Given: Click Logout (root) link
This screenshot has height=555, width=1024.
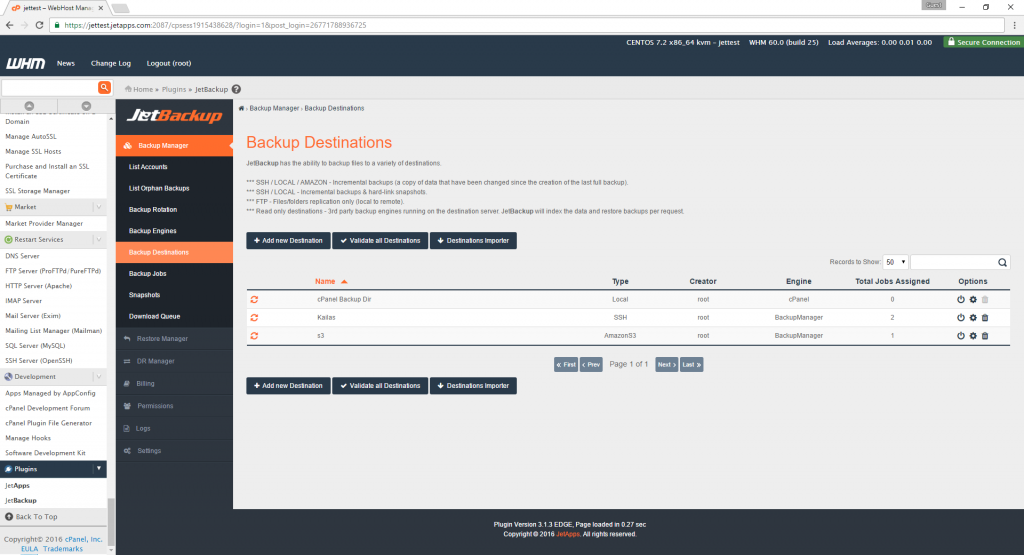Looking at the screenshot, I should tap(168, 63).
